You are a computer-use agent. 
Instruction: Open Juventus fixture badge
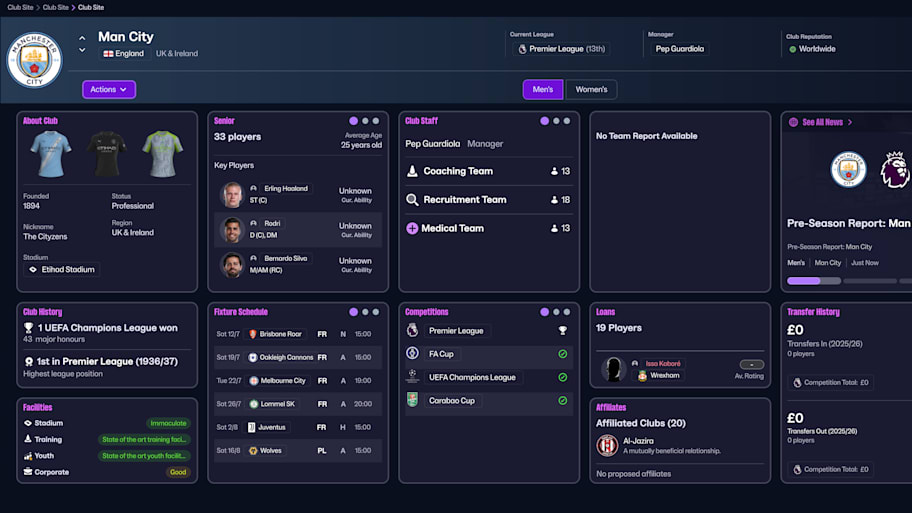(252, 427)
